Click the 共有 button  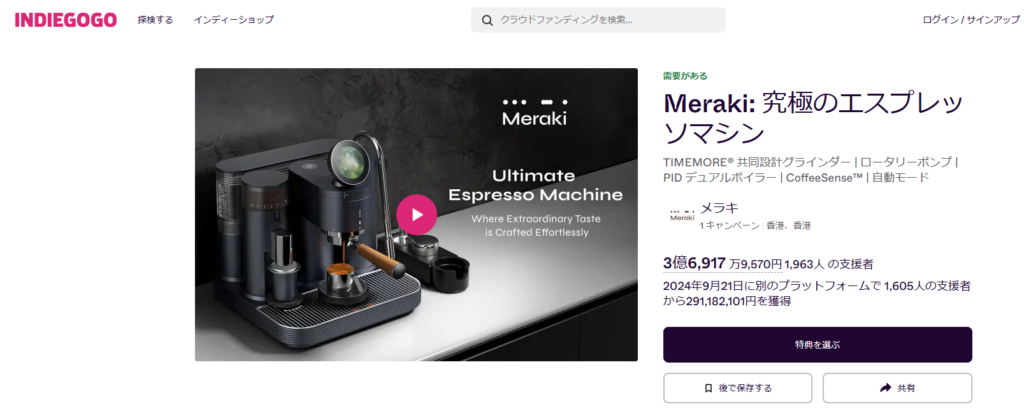(897, 388)
